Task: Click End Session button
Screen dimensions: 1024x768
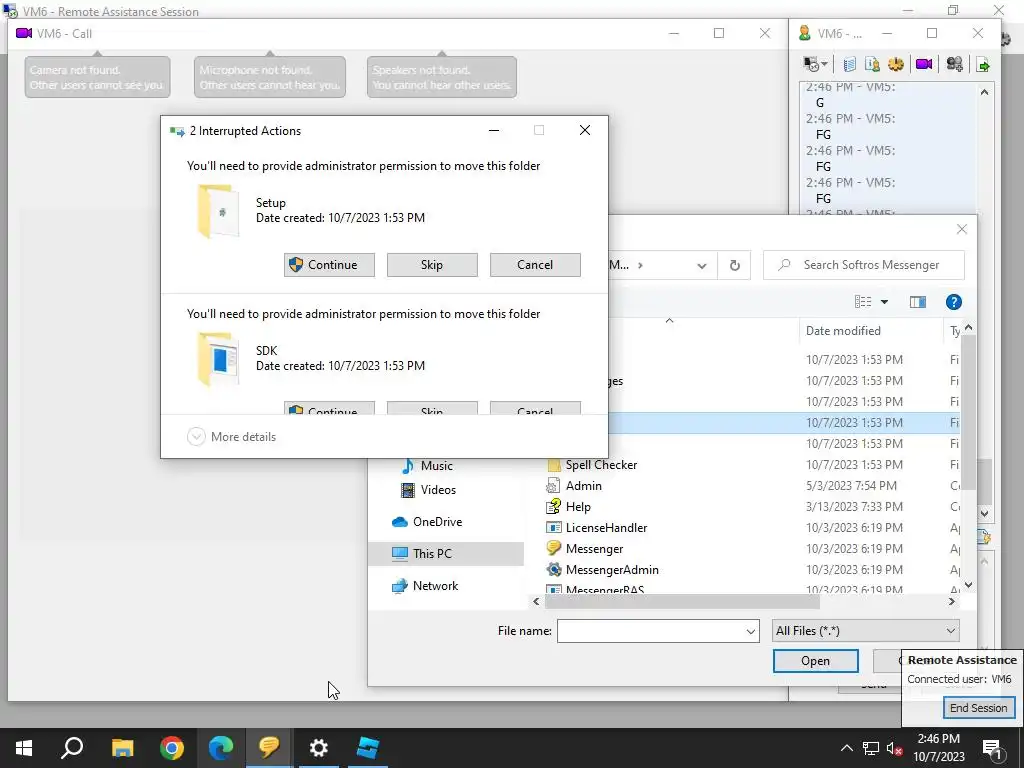Action: click(x=978, y=708)
